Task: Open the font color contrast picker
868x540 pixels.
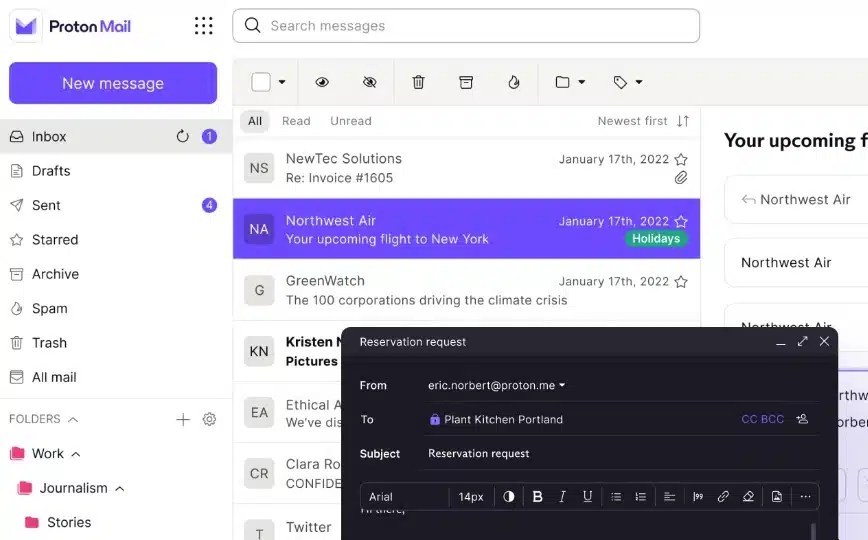Action: coord(508,497)
